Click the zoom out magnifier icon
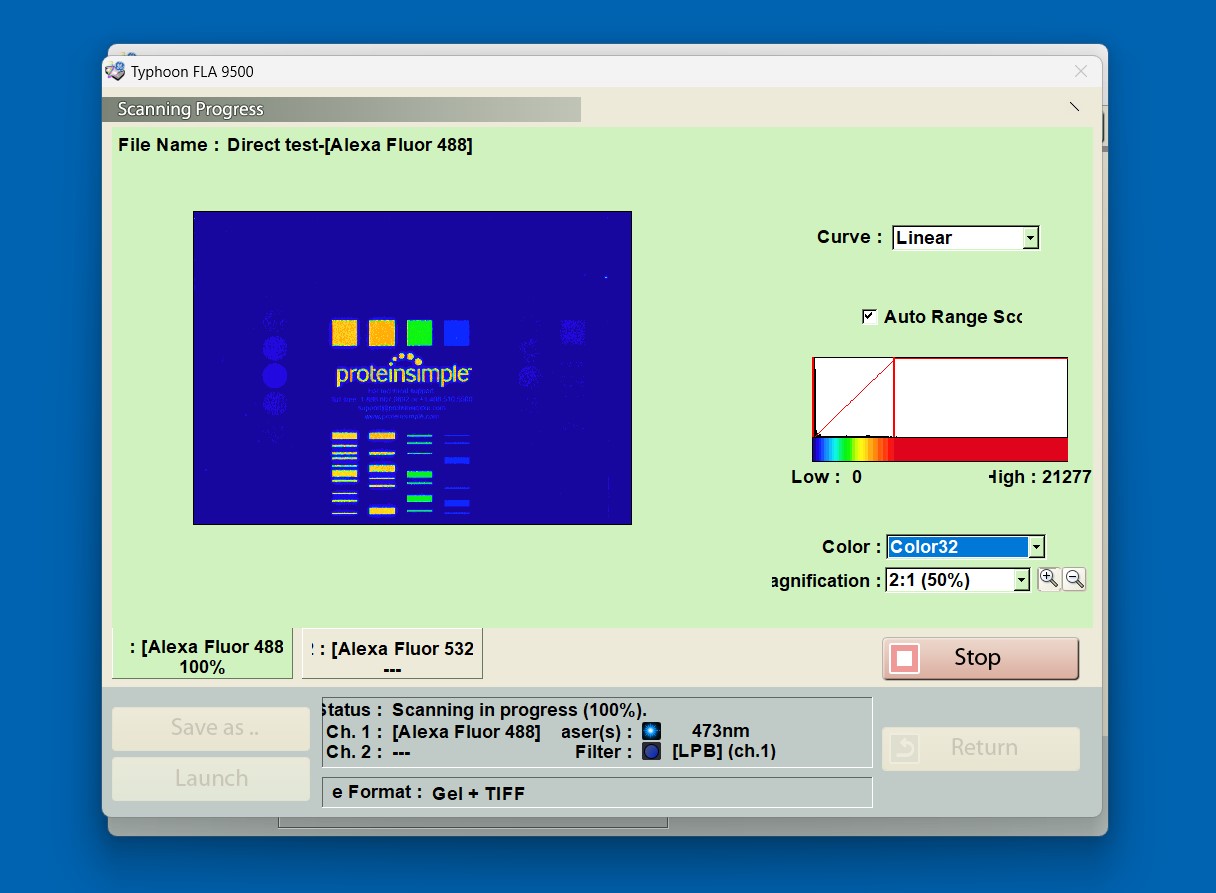 (1074, 578)
